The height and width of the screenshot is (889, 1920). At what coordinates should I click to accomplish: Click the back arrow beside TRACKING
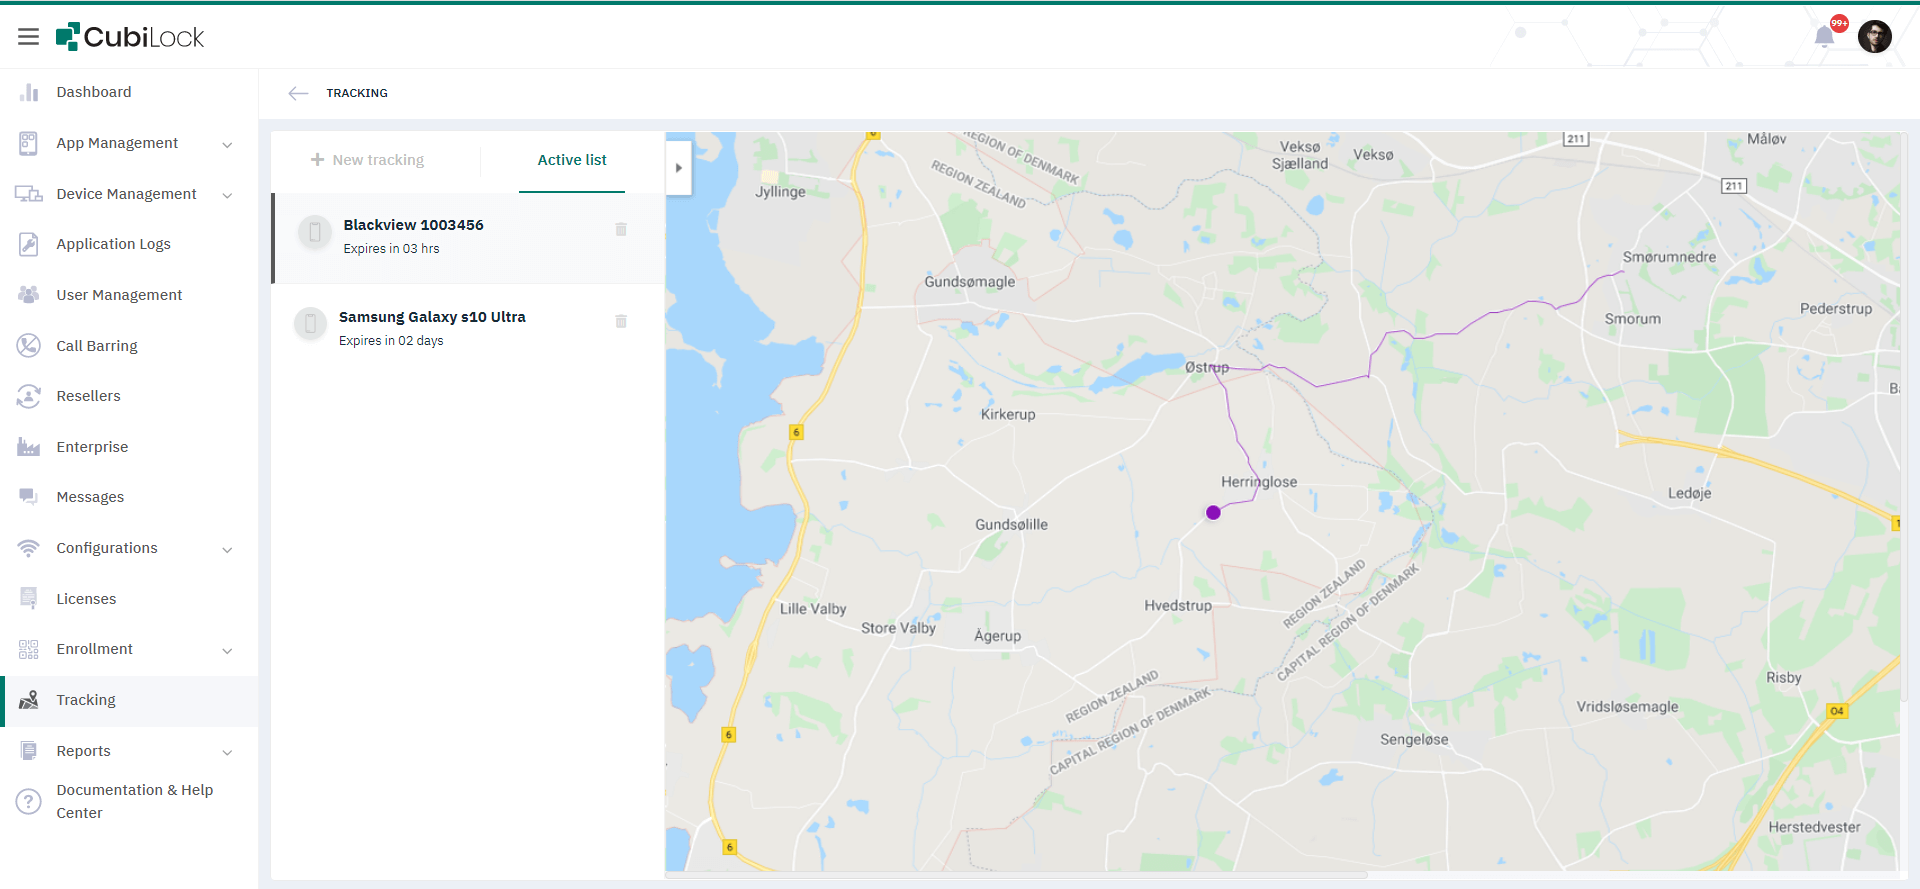tap(298, 93)
